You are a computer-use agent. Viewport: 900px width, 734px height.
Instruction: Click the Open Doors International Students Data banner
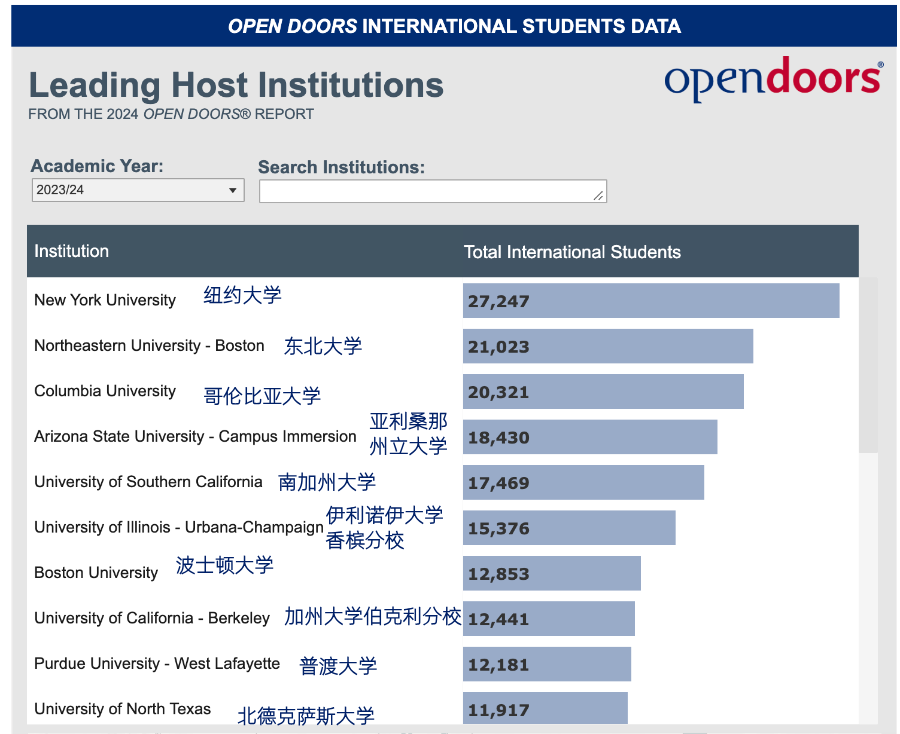coord(454,26)
